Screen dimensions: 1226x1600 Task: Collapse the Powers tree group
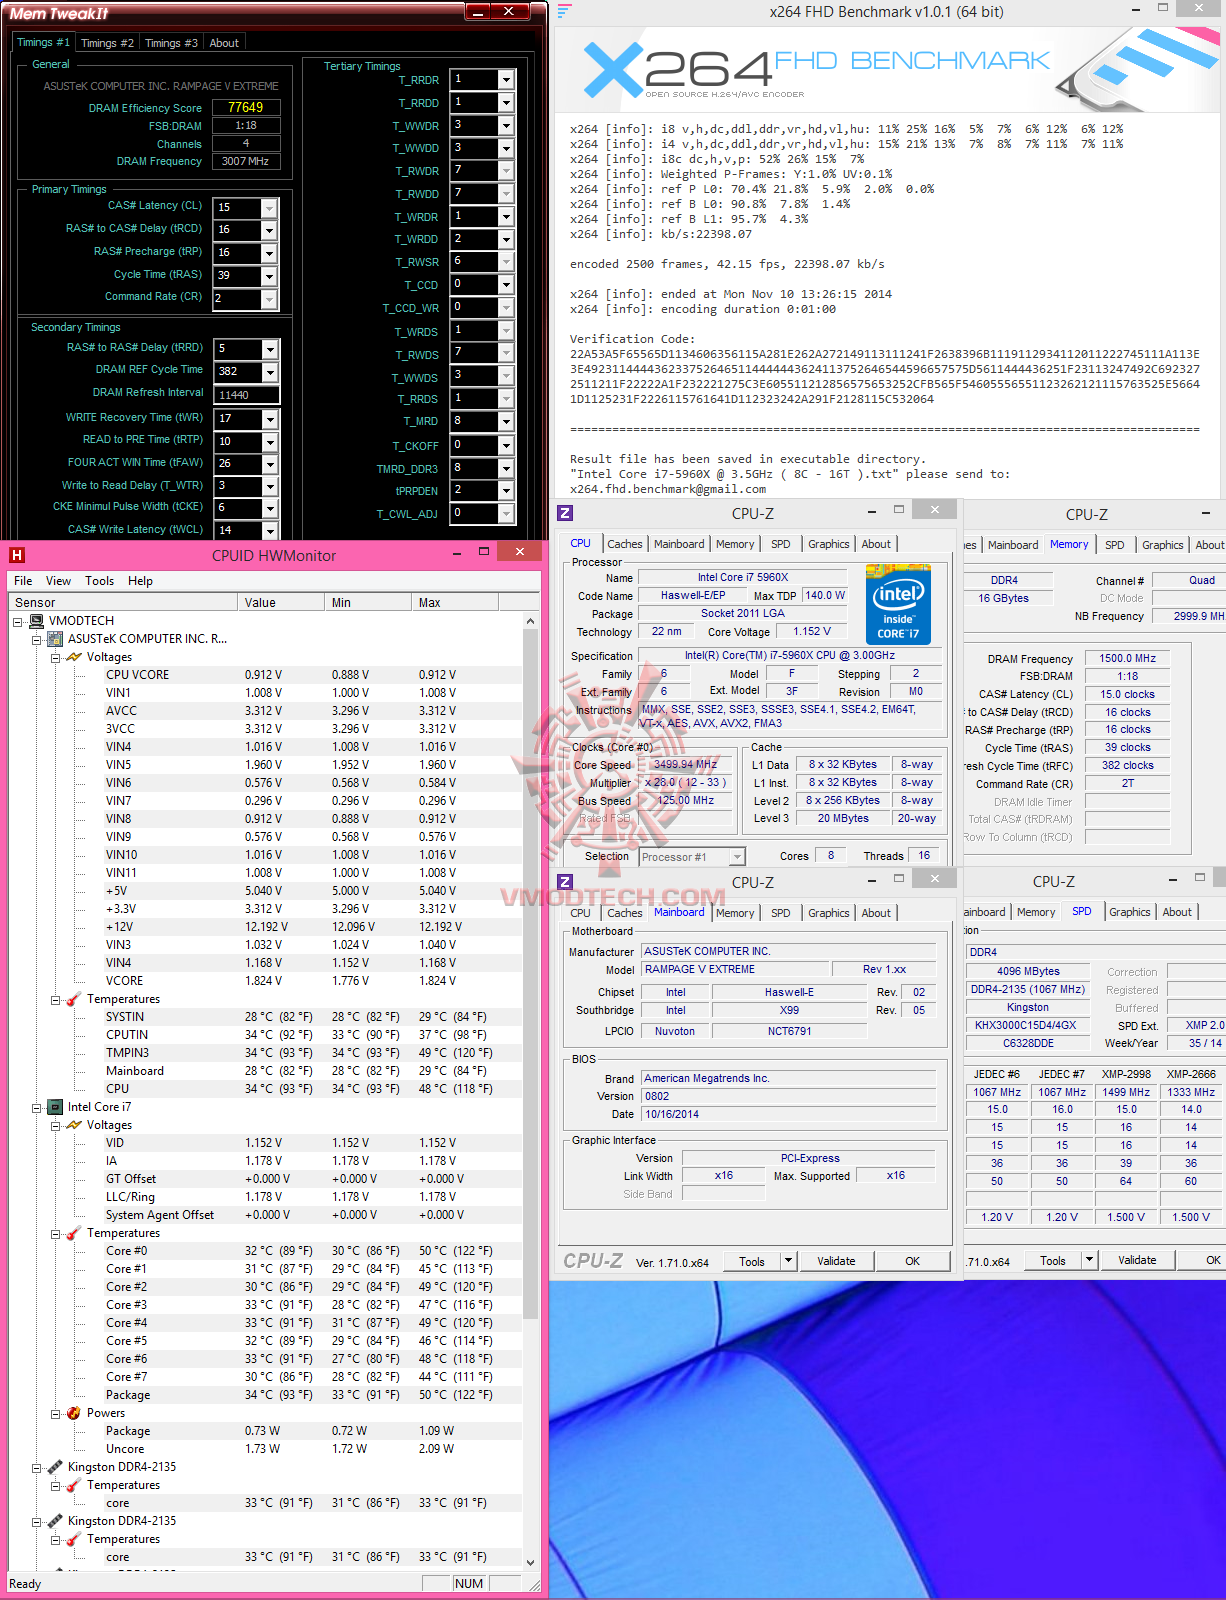[x=56, y=1413]
